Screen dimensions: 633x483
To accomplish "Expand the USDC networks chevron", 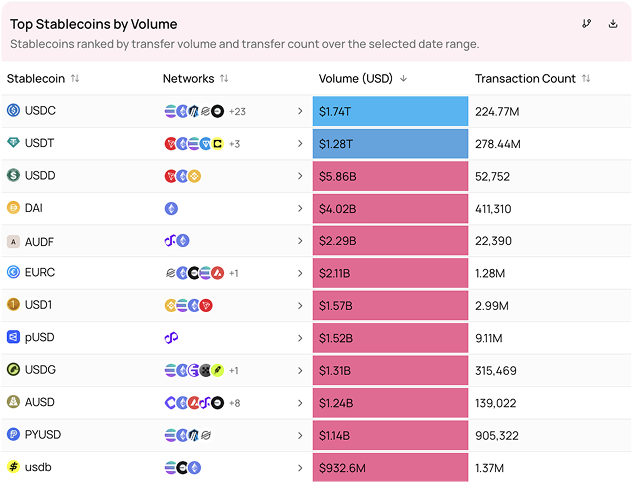I will pos(300,111).
